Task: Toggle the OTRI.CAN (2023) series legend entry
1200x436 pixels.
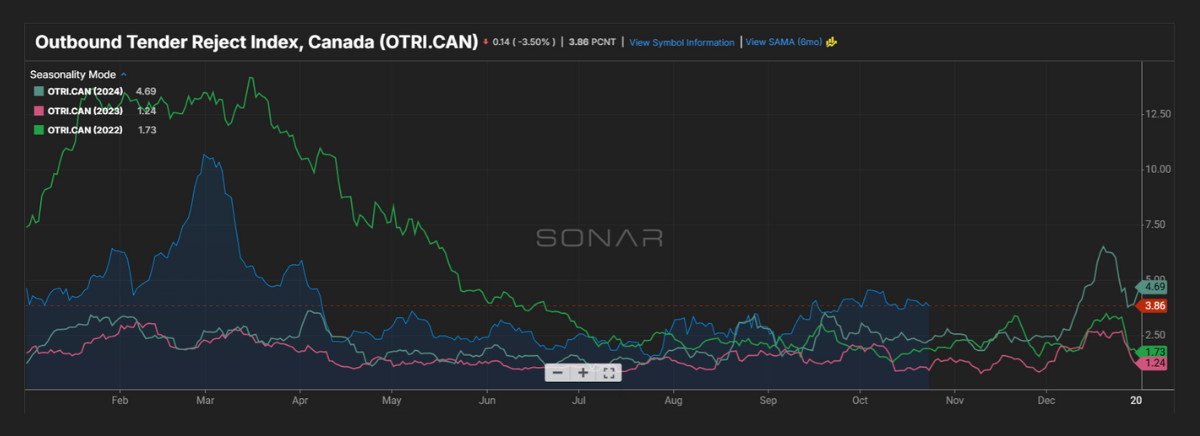Action: tap(85, 111)
